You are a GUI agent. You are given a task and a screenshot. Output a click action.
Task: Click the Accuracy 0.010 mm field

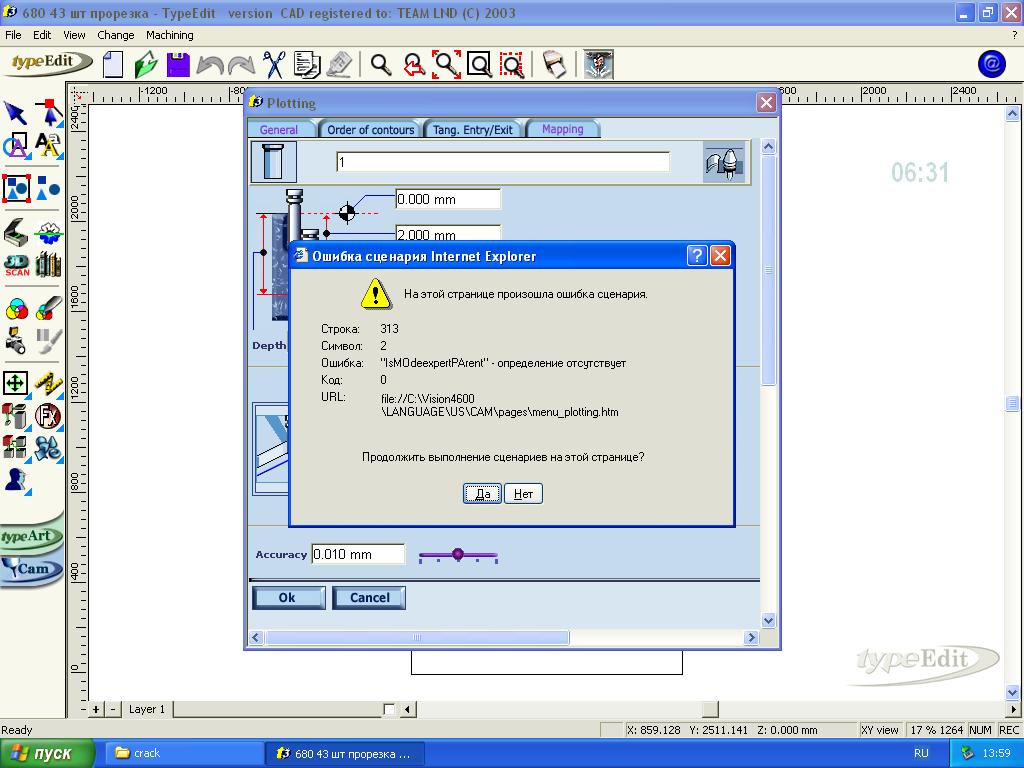pyautogui.click(x=358, y=554)
